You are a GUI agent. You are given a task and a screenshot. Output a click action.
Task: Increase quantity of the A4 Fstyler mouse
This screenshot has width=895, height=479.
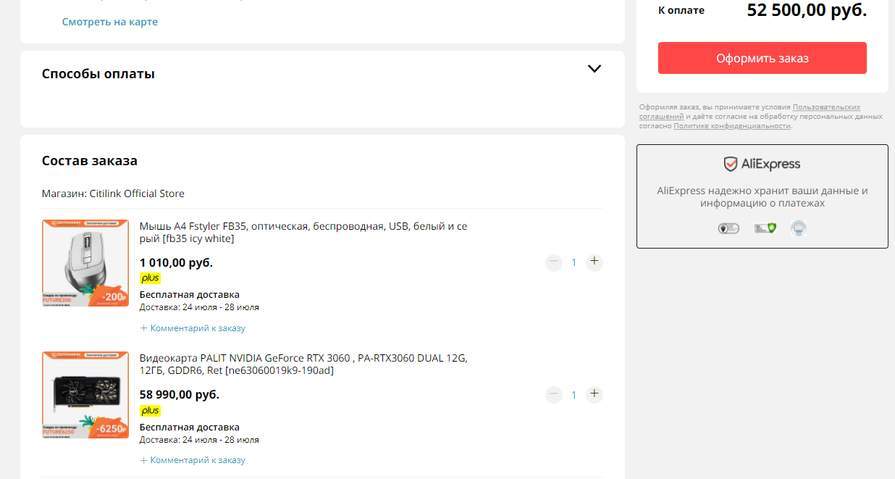(594, 261)
